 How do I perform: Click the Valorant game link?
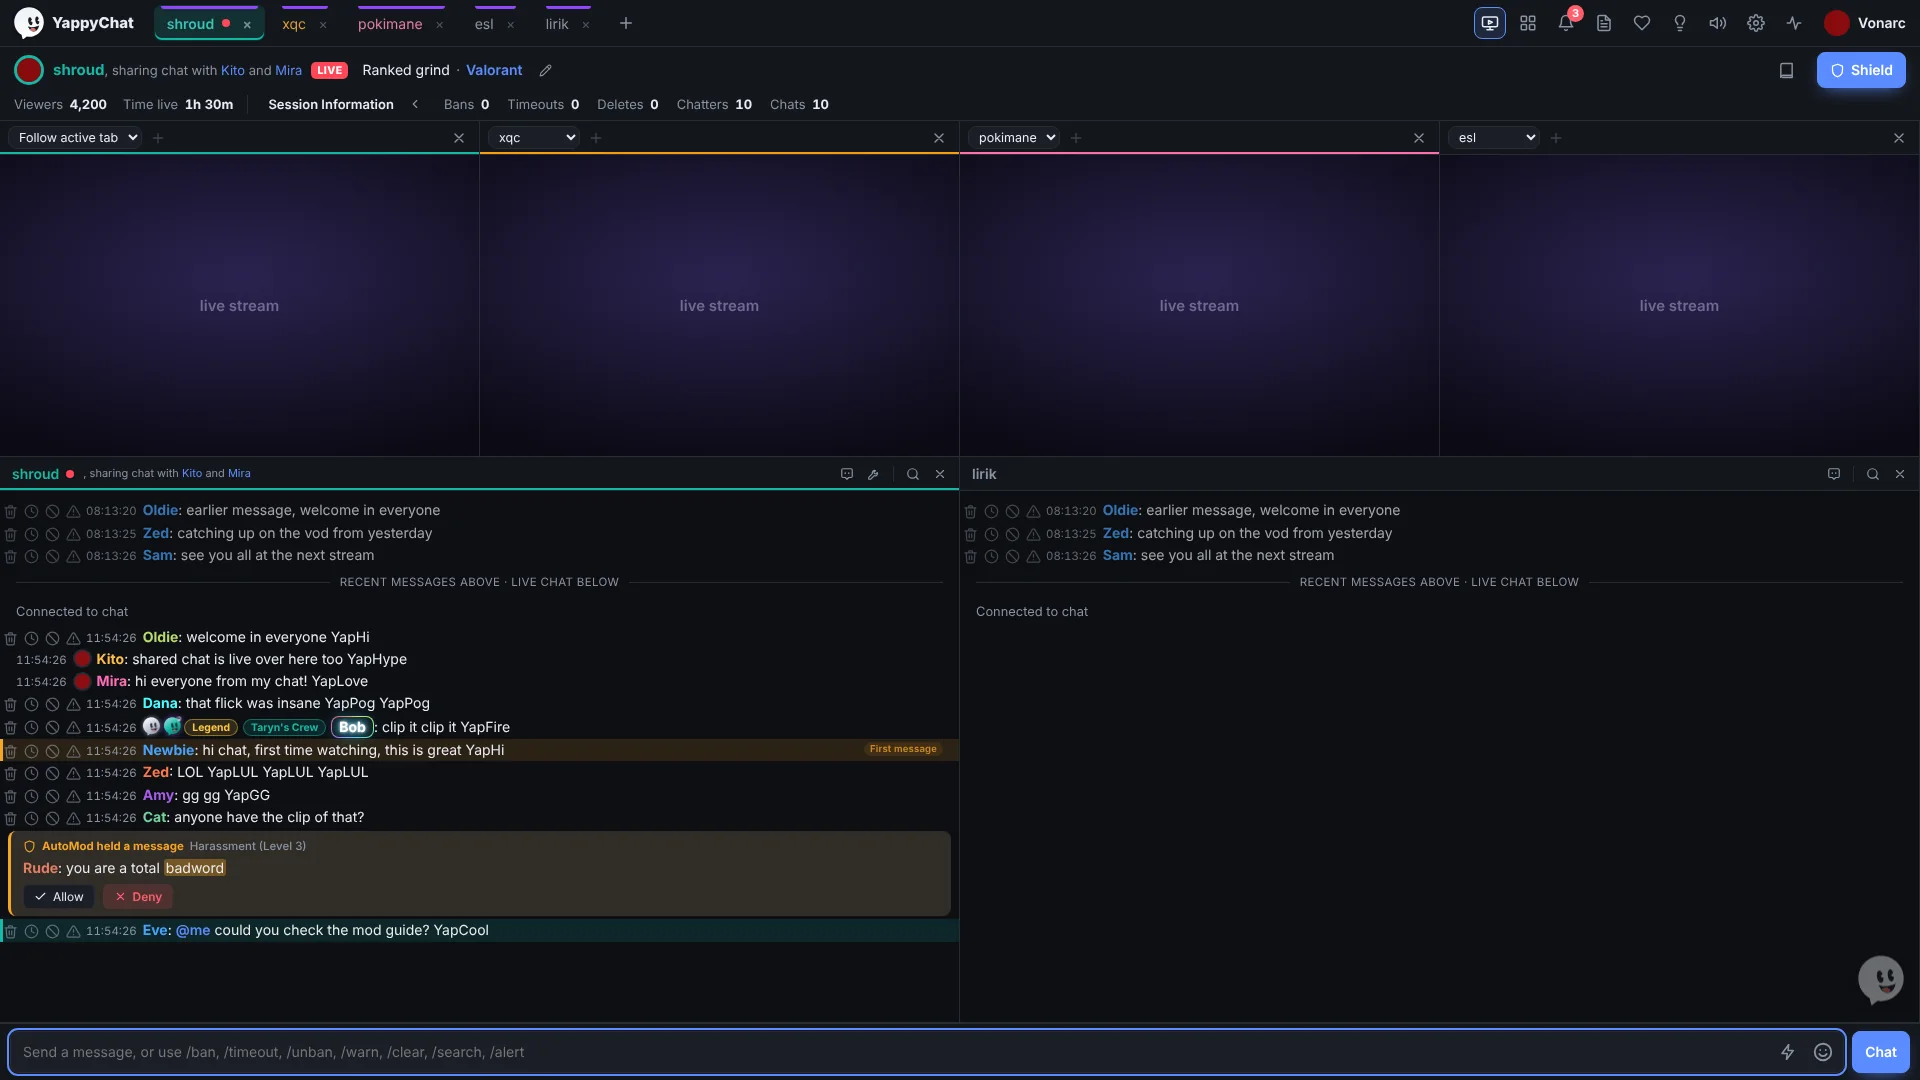(494, 70)
